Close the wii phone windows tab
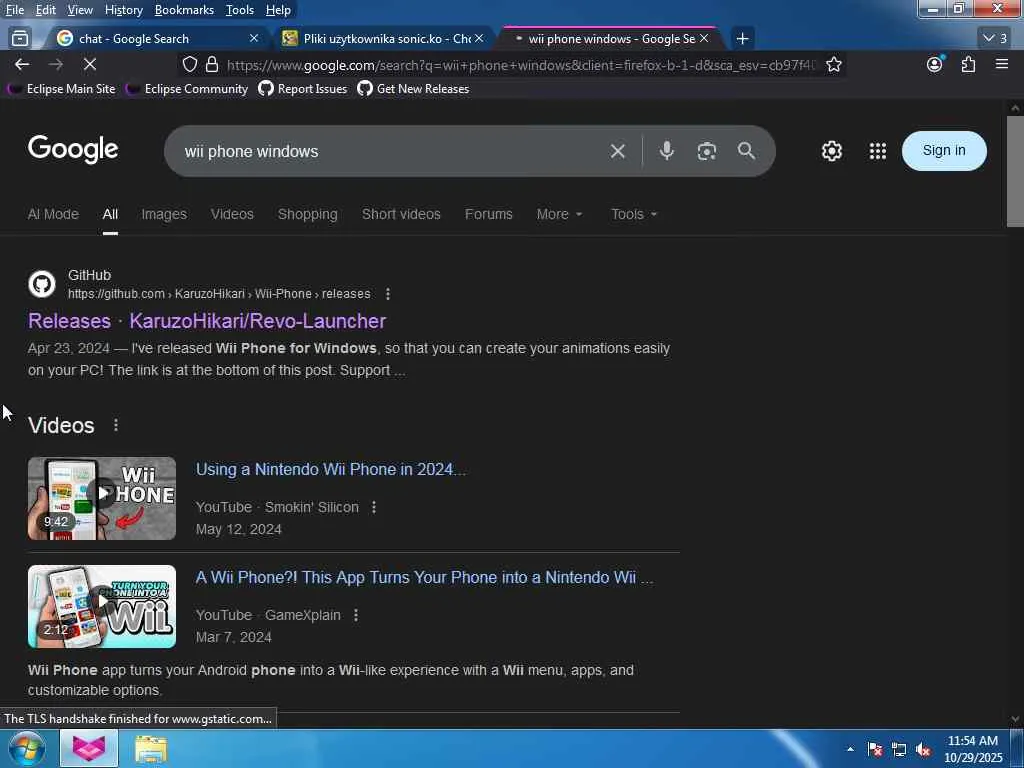Screen dimensions: 1024x768 tap(704, 39)
